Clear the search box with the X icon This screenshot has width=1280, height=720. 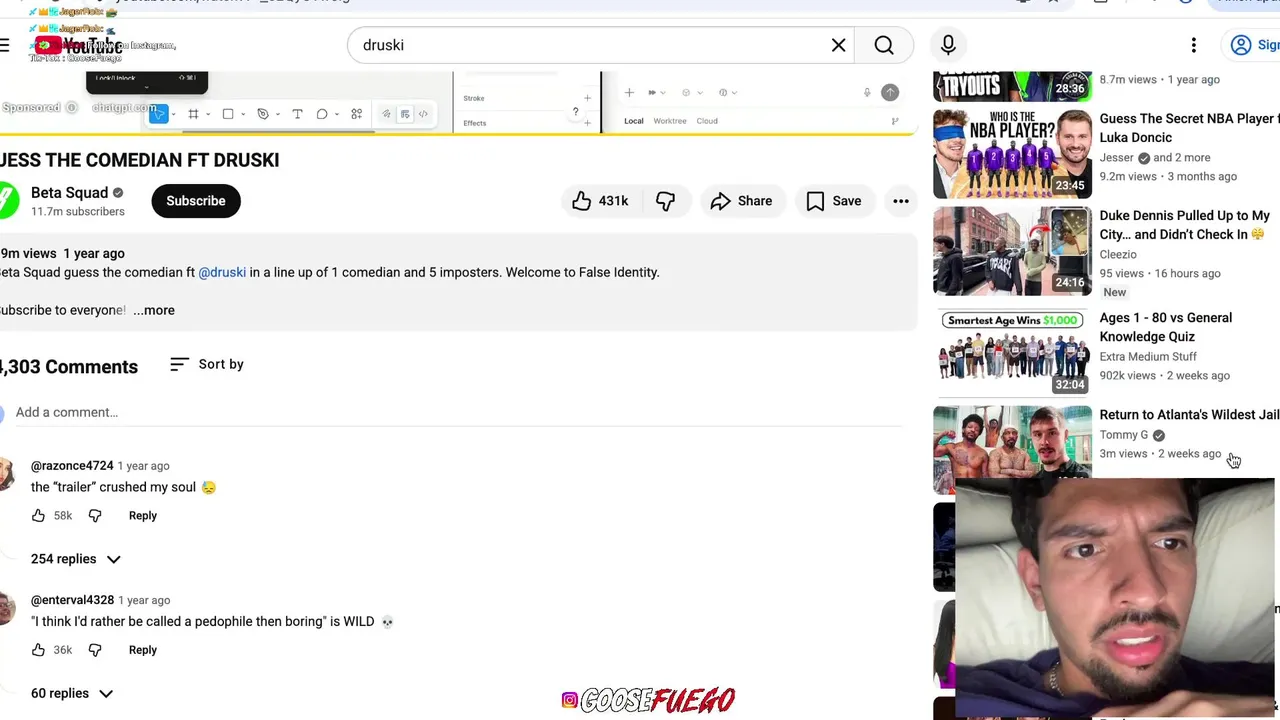(x=838, y=45)
